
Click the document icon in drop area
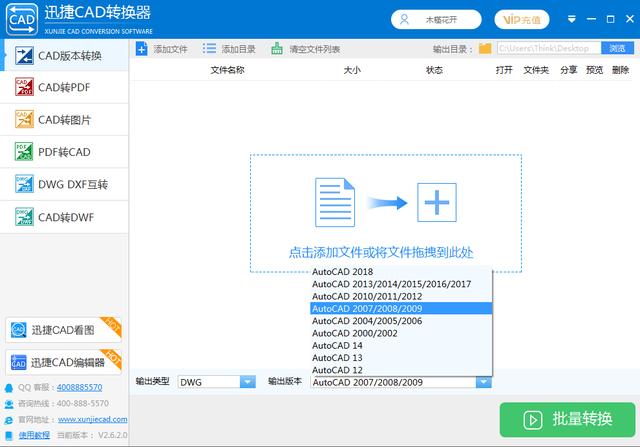point(335,202)
